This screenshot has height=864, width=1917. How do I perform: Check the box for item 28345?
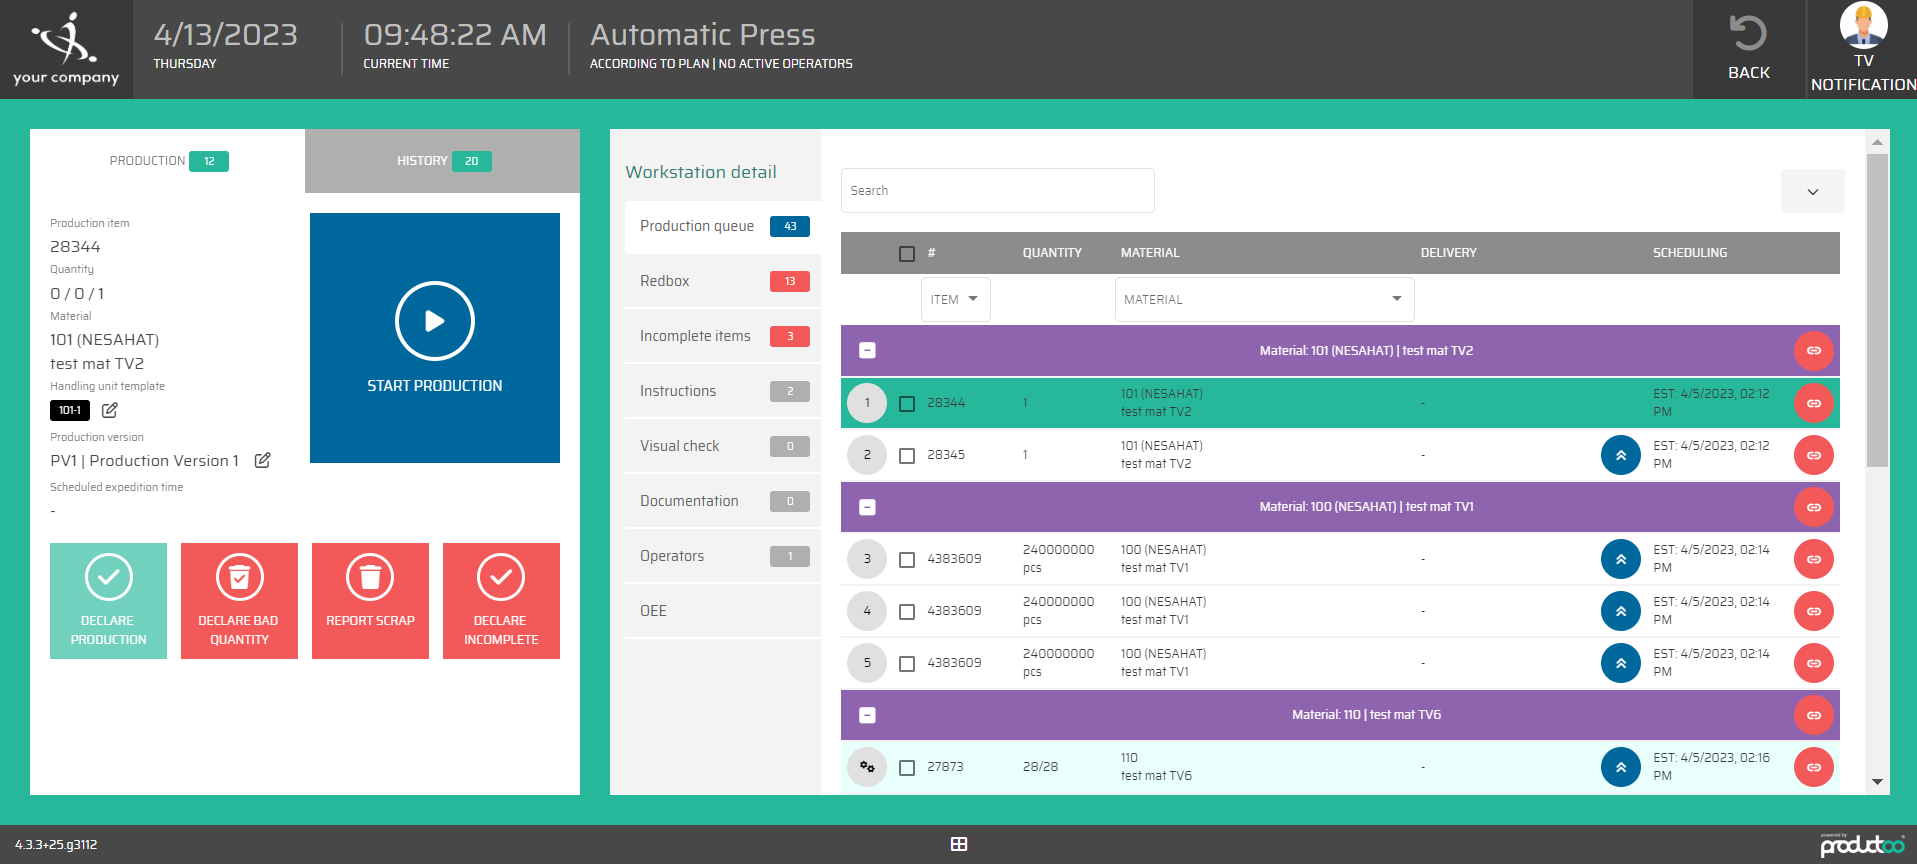coord(907,456)
